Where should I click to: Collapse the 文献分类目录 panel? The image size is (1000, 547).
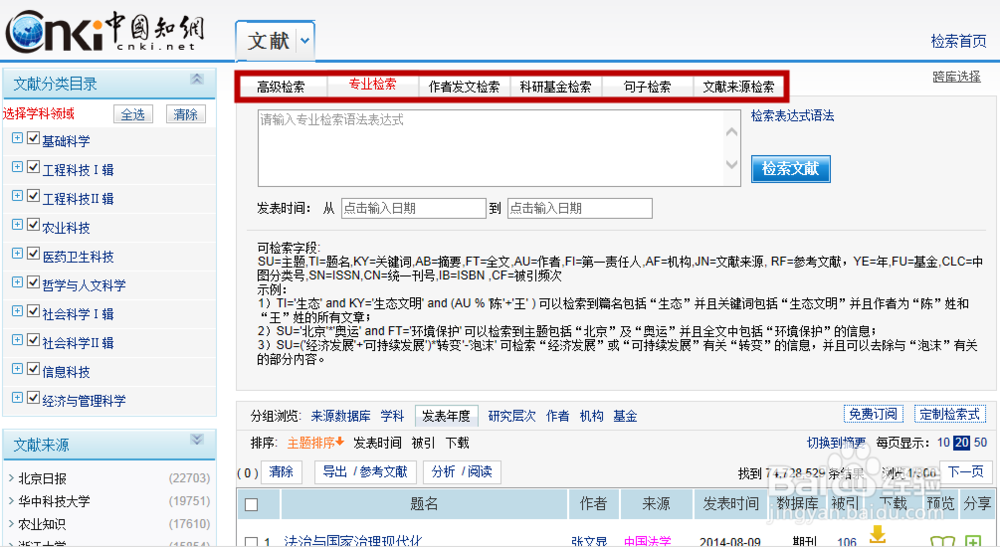click(x=197, y=79)
